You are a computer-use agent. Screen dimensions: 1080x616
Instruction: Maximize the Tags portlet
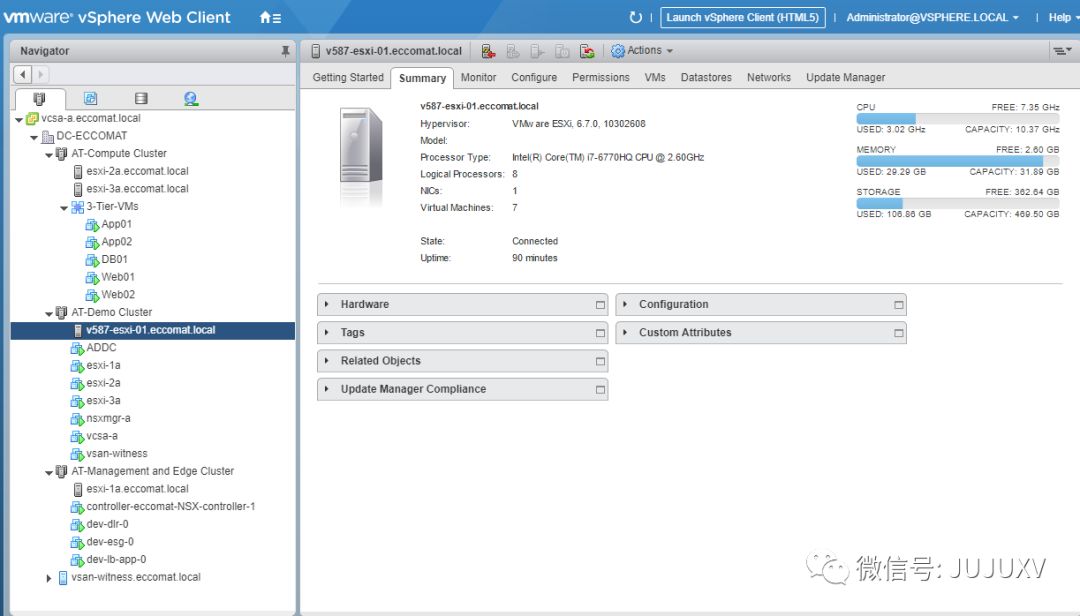[600, 333]
